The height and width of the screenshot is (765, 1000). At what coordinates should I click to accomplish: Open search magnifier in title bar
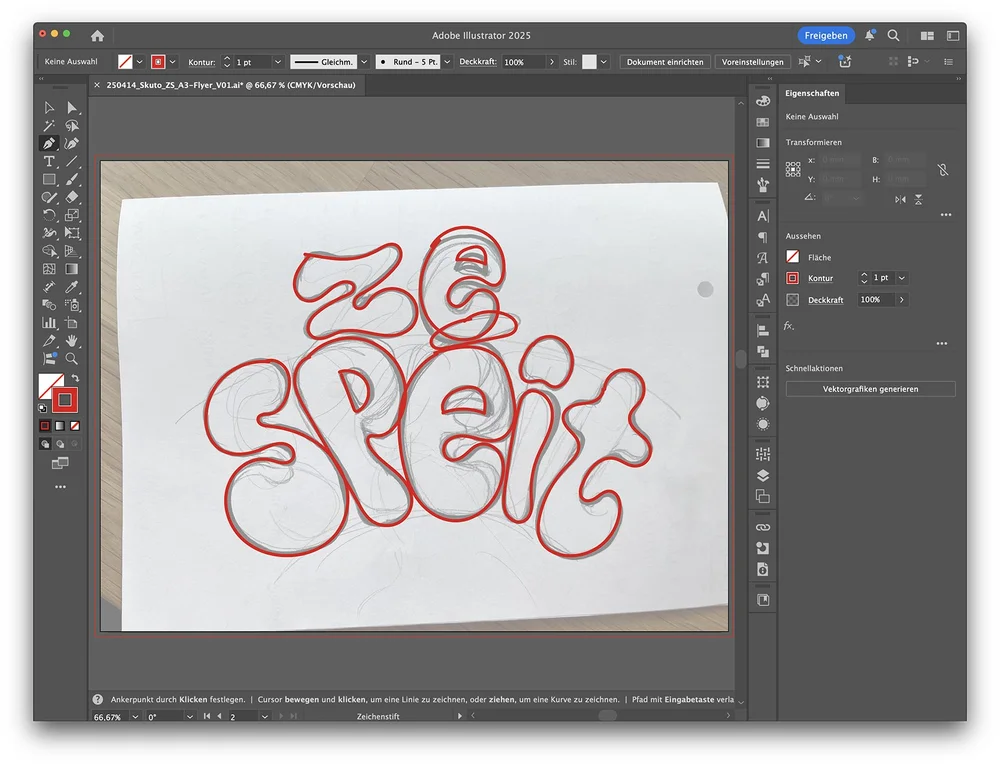(x=893, y=36)
